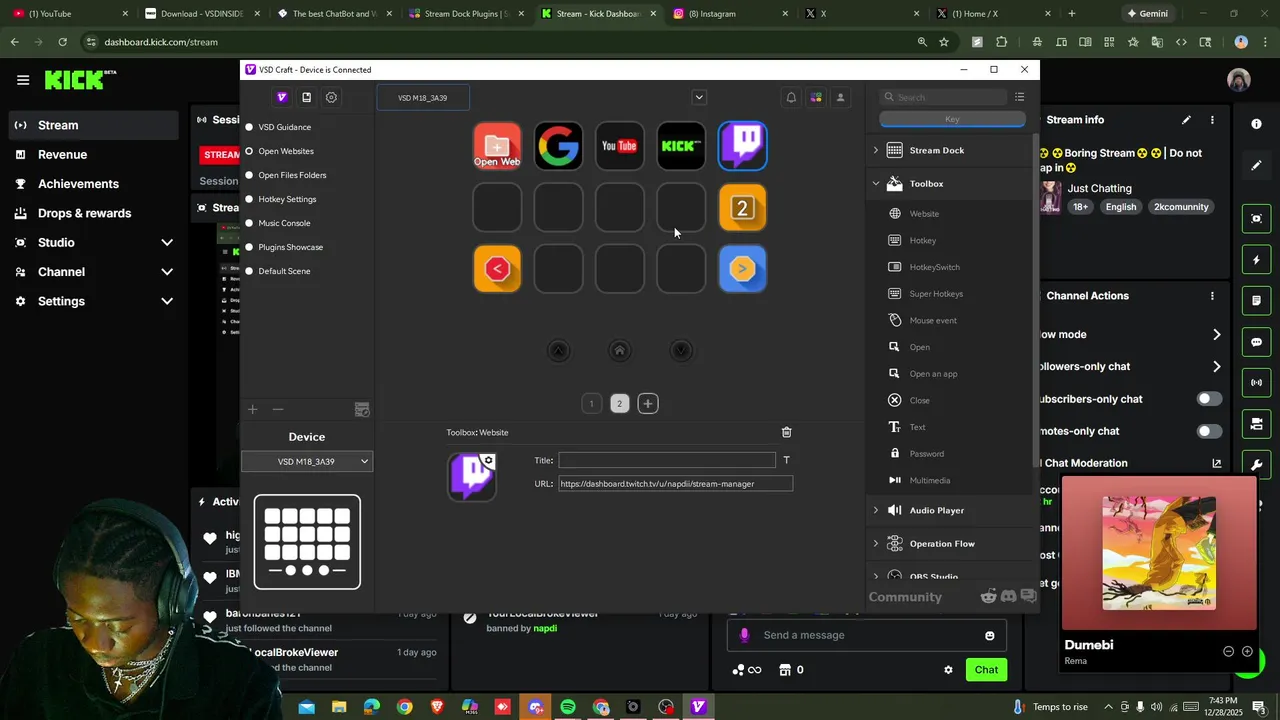The image size is (1280, 720).
Task: Open VSD Craft settings gear icon
Action: coord(331,97)
